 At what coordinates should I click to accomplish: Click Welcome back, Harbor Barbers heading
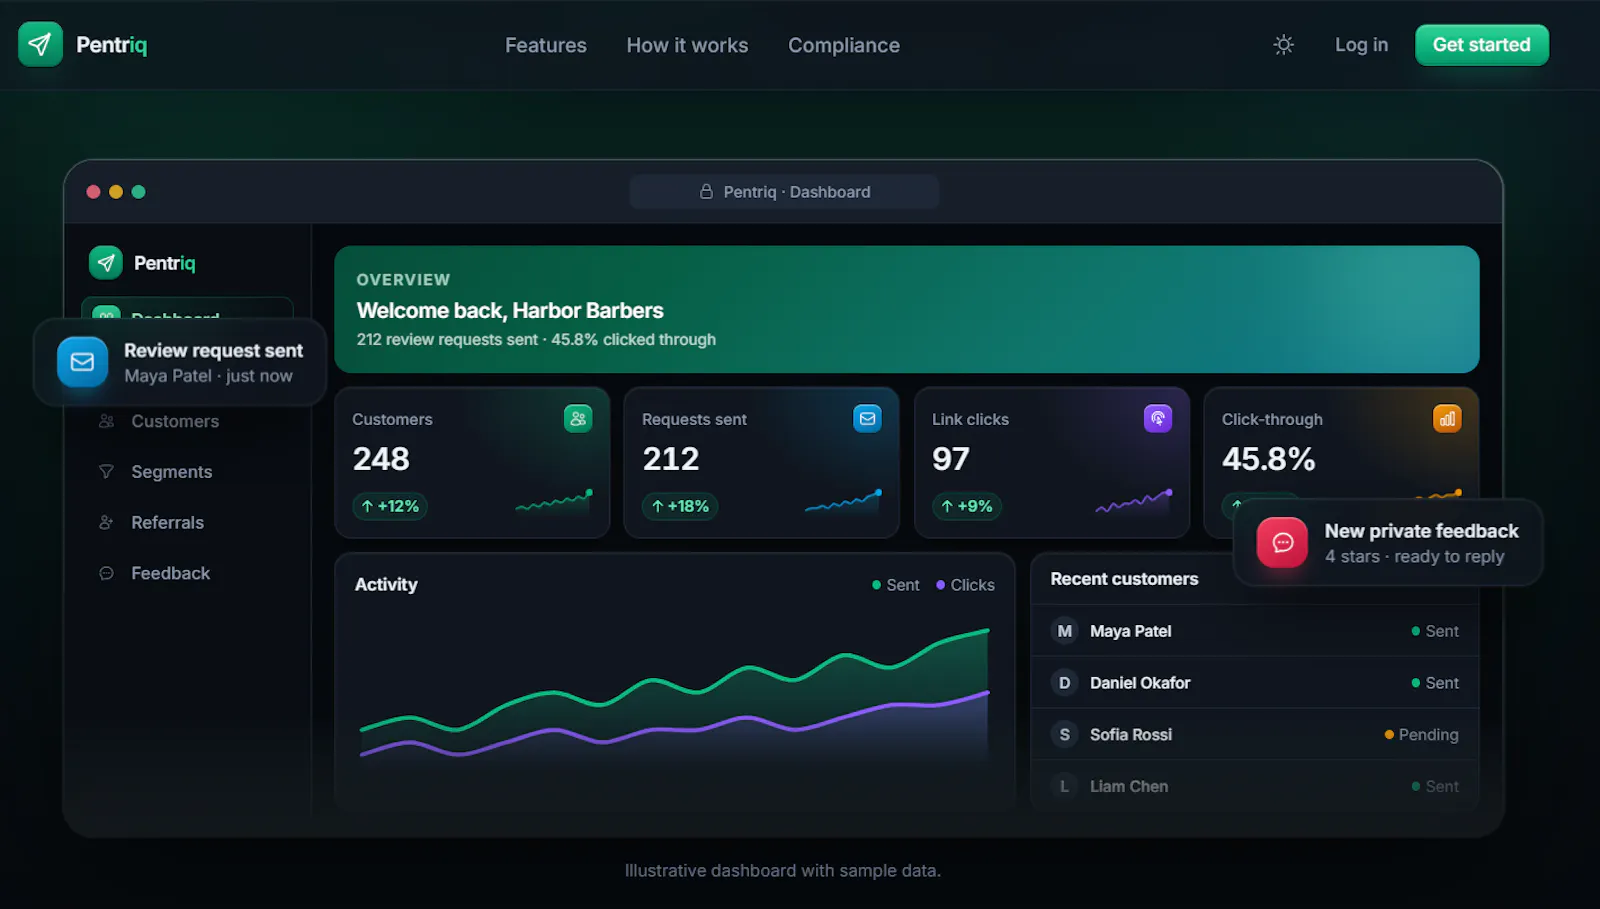tap(510, 310)
